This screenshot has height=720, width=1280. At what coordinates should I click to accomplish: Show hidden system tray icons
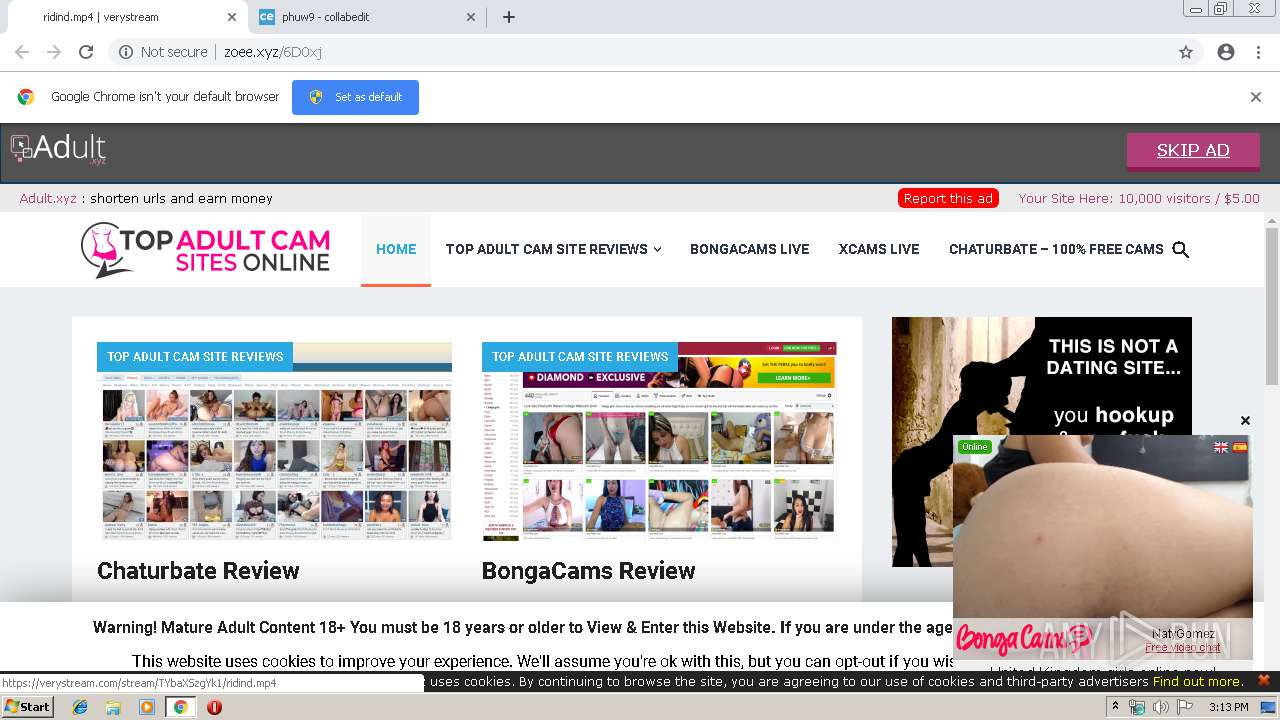[1117, 707]
